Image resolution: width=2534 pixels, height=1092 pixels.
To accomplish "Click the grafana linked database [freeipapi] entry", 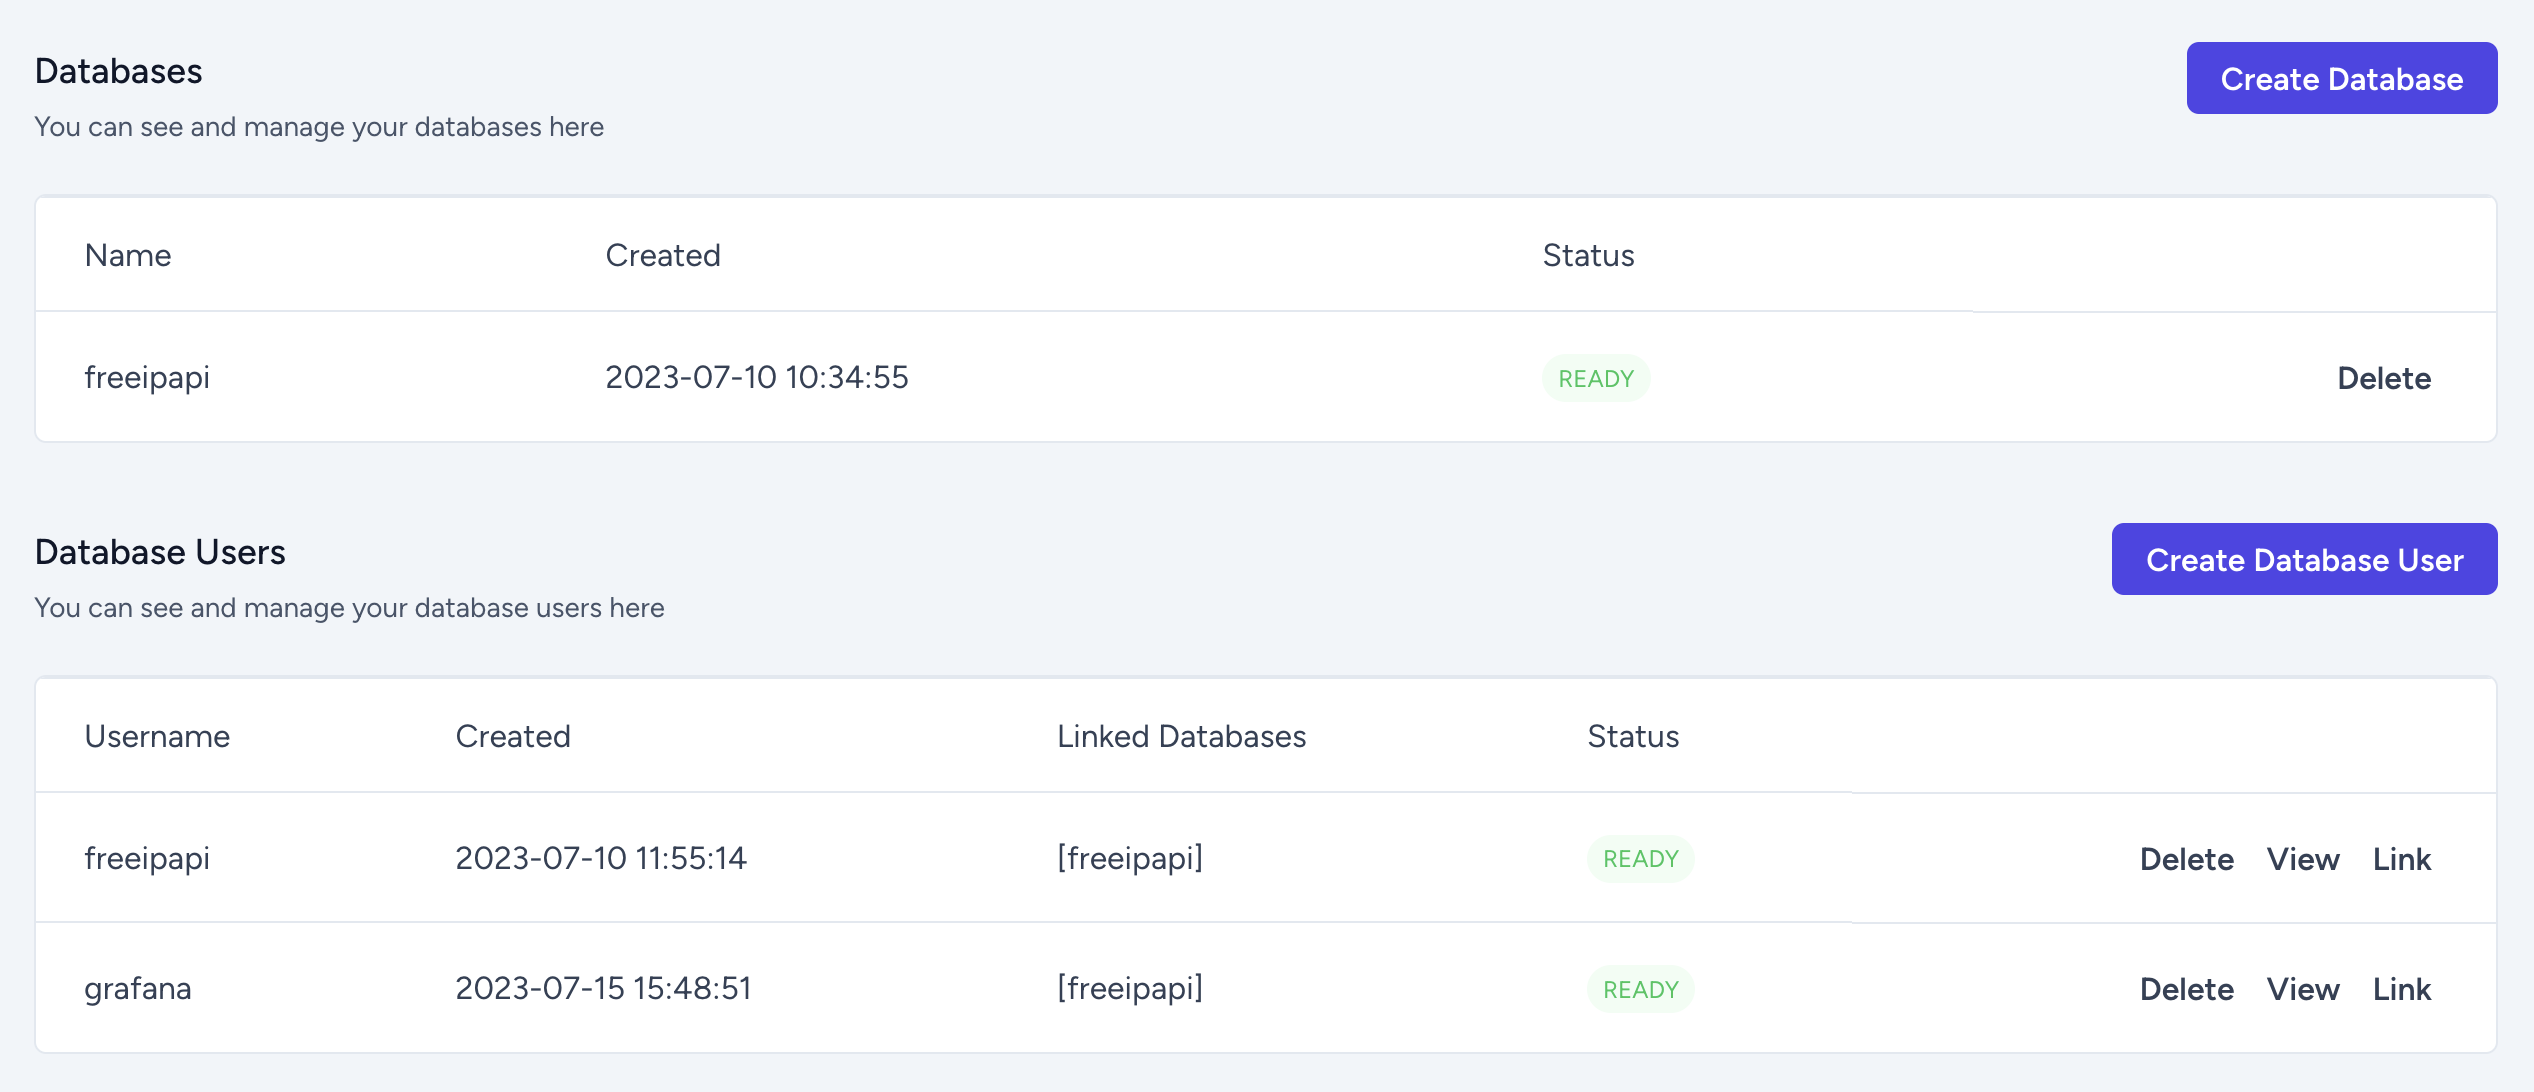I will point(1130,988).
